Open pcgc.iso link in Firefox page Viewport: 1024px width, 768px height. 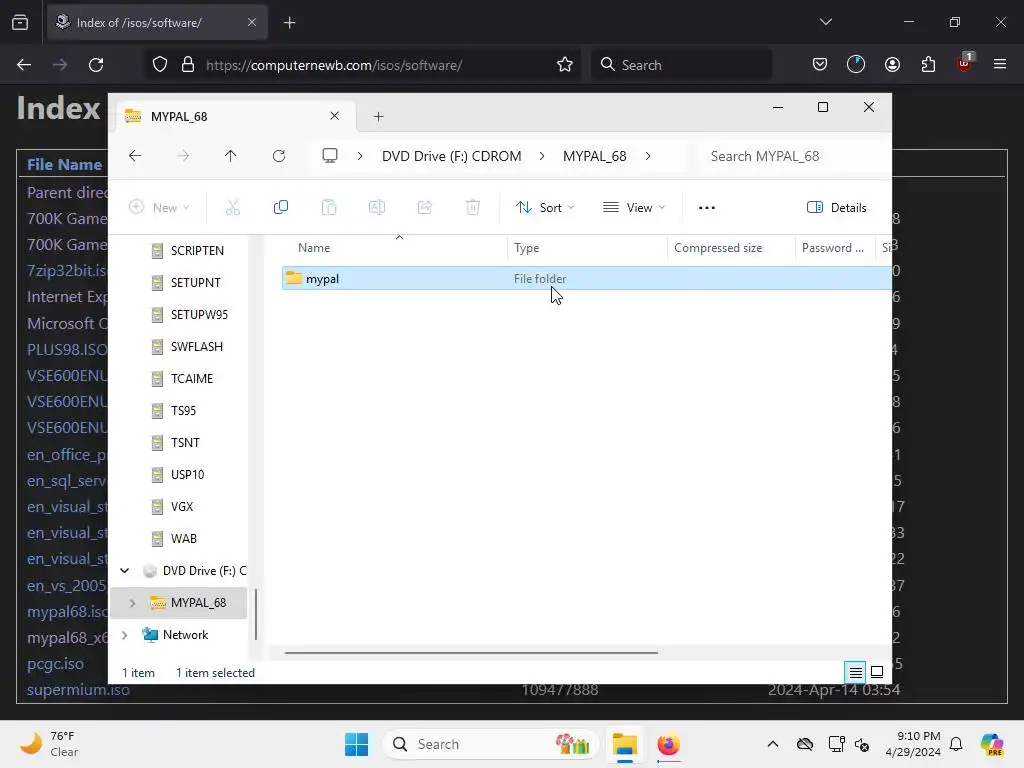[56, 664]
